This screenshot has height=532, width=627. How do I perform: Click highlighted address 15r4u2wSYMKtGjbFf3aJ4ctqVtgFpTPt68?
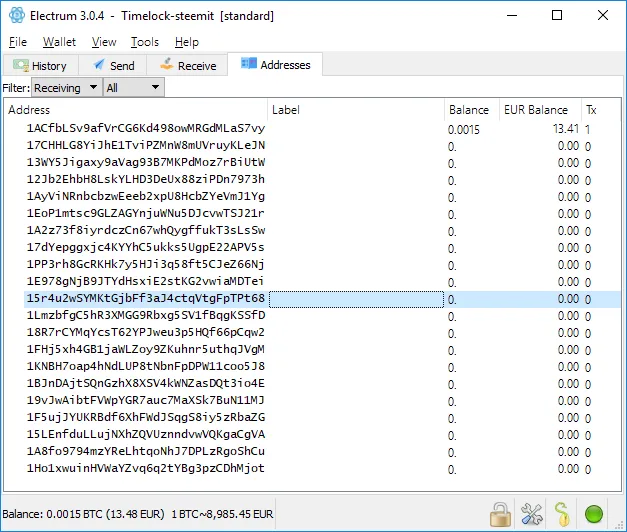coord(146,298)
